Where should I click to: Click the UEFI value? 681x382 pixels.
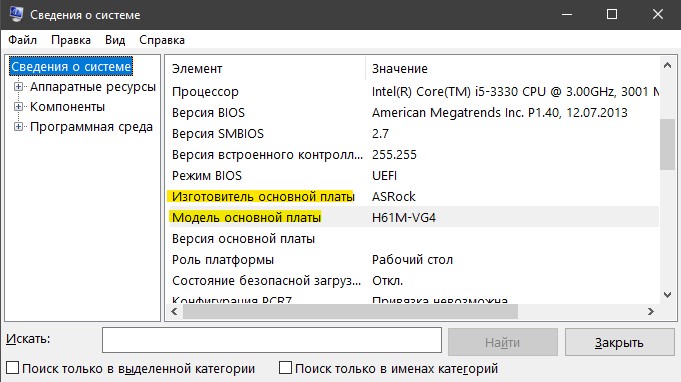tap(384, 175)
